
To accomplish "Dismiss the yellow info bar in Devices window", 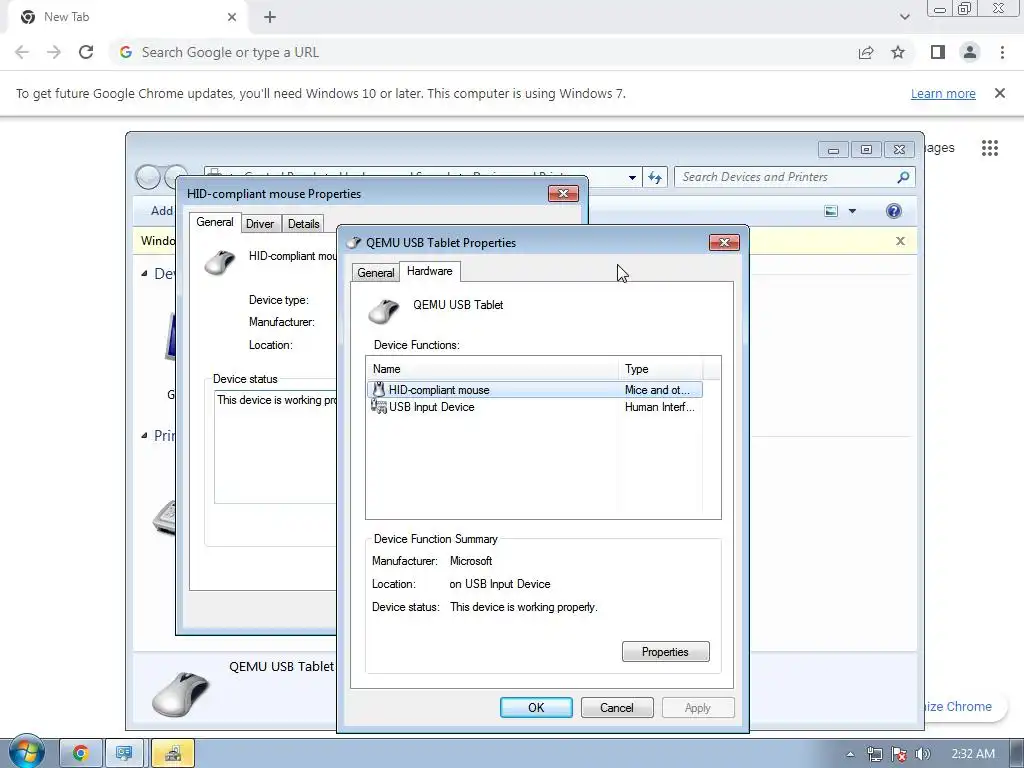I will (x=900, y=241).
